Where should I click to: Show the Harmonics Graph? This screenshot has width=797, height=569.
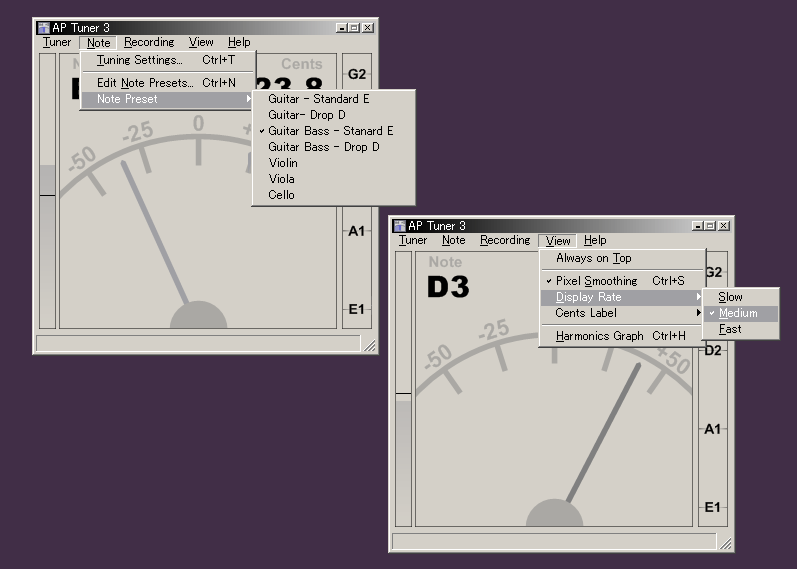pos(600,336)
